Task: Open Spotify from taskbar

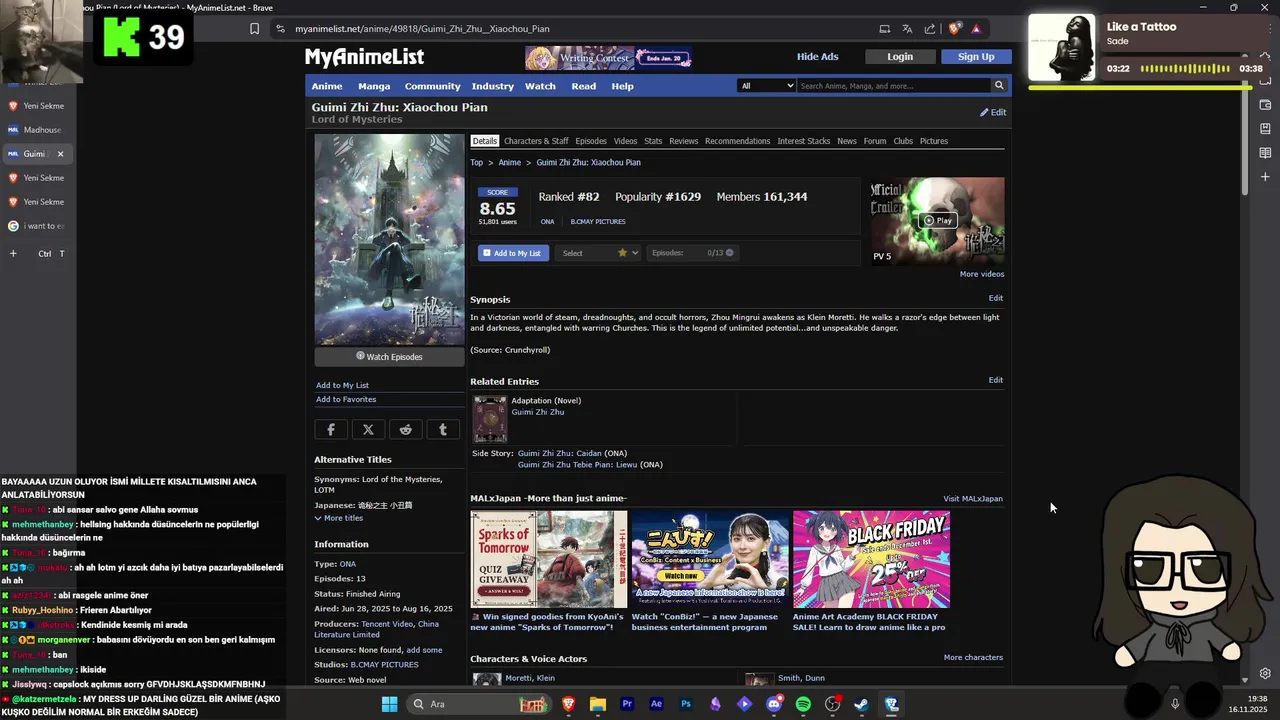Action: point(803,704)
